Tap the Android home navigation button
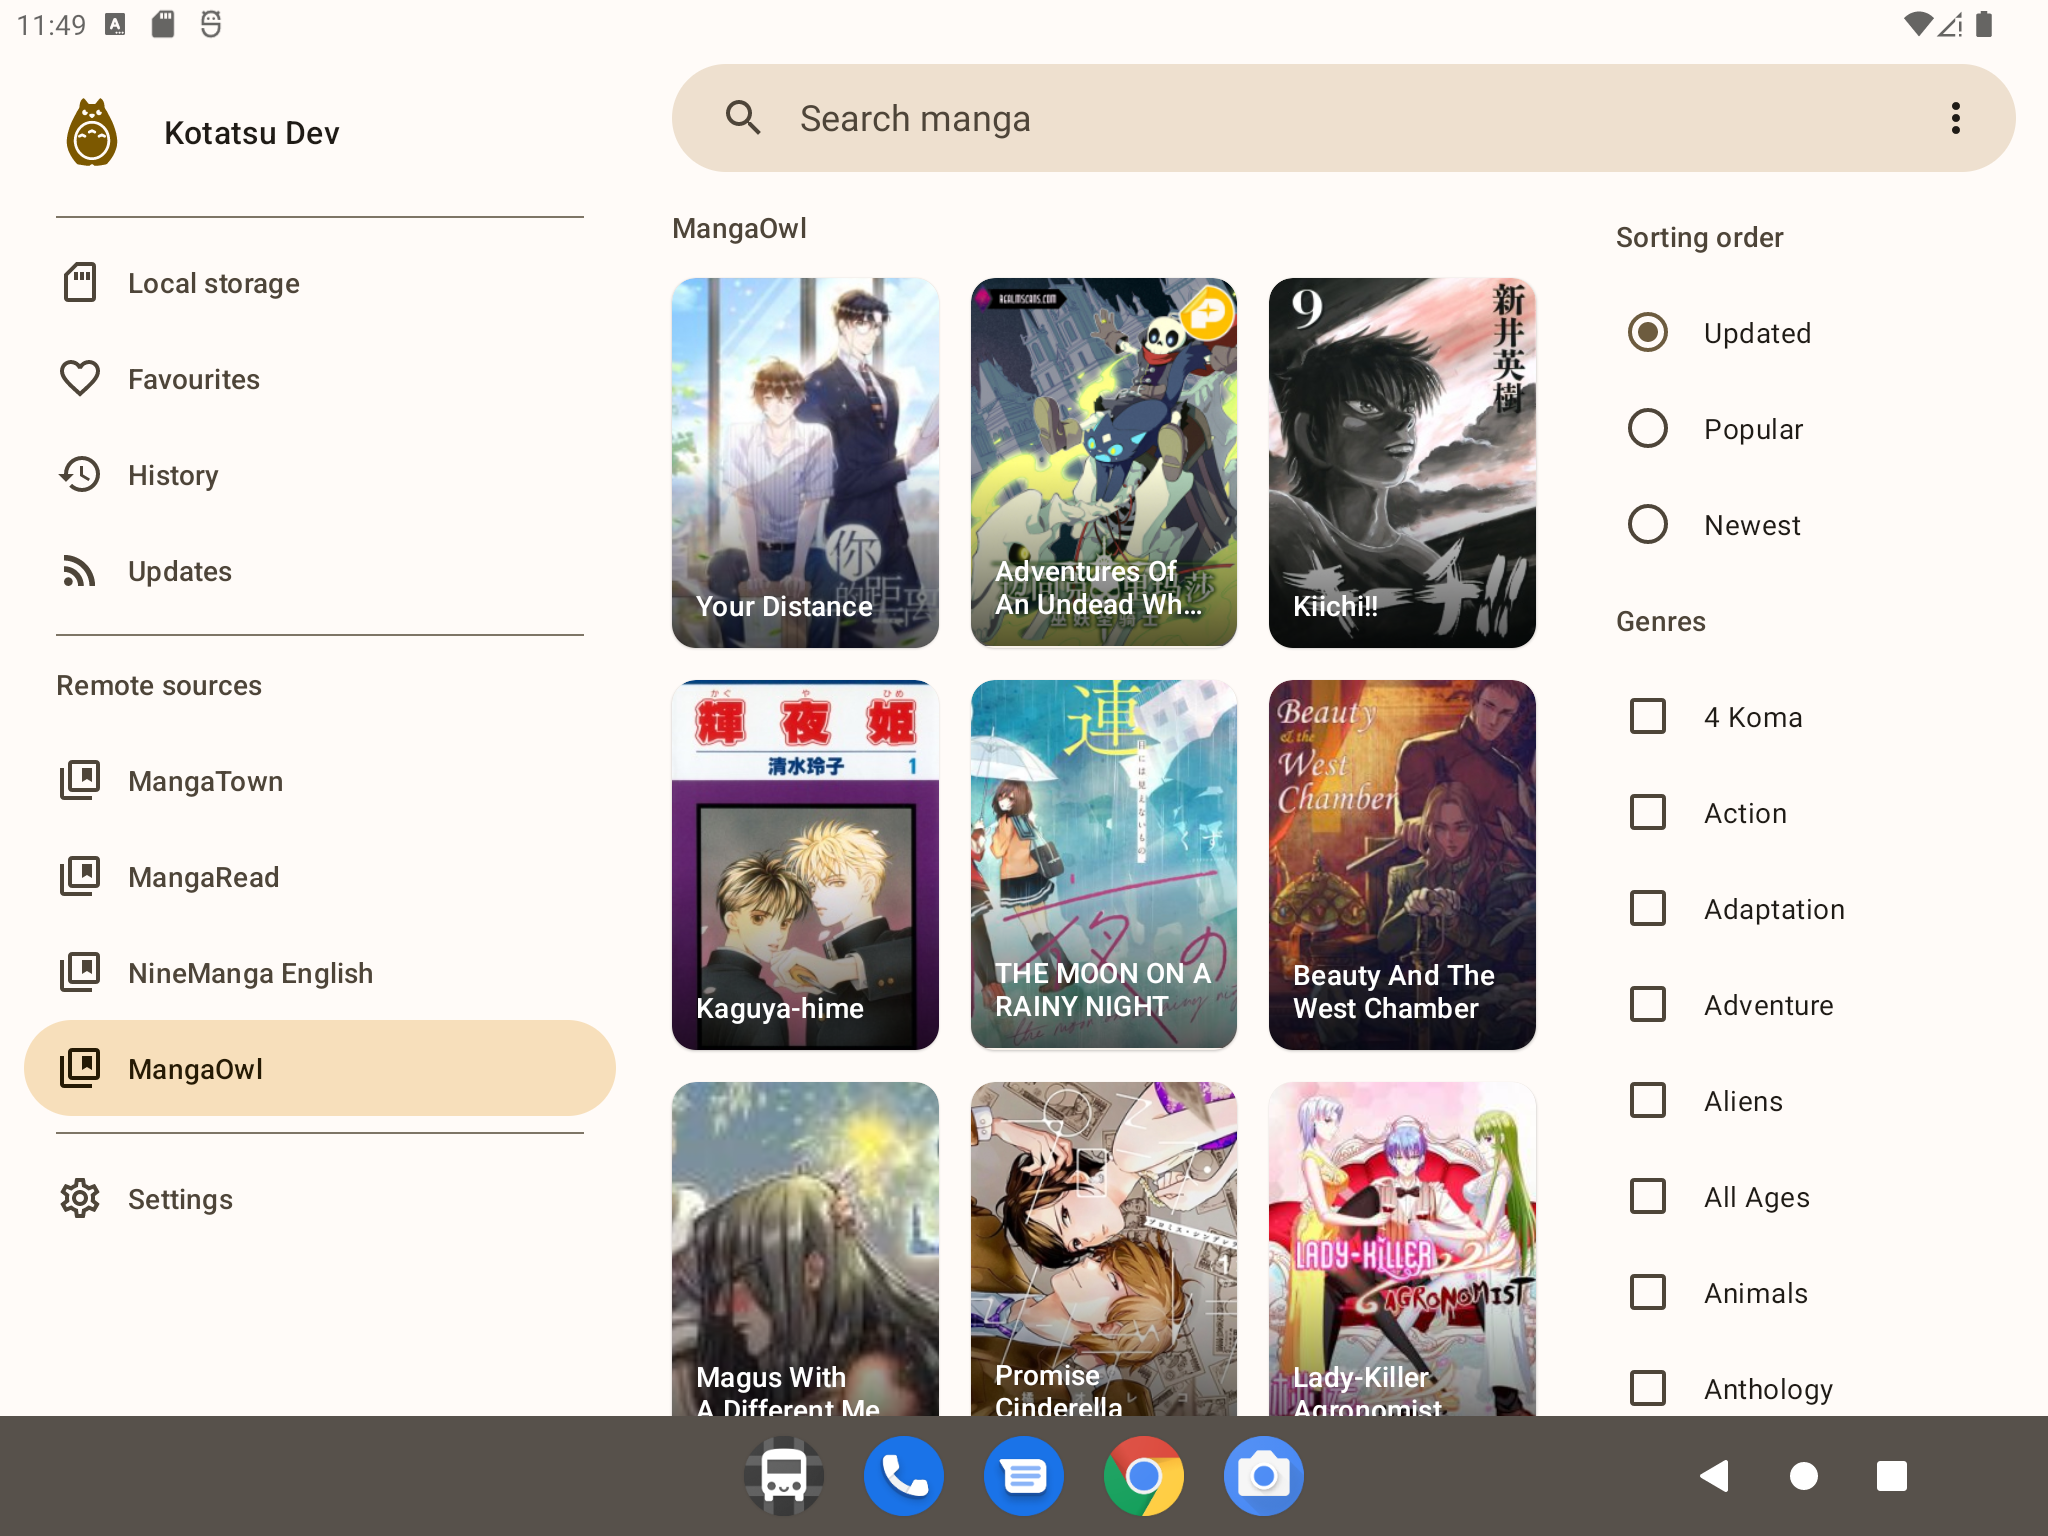The image size is (2048, 1536). (1804, 1476)
